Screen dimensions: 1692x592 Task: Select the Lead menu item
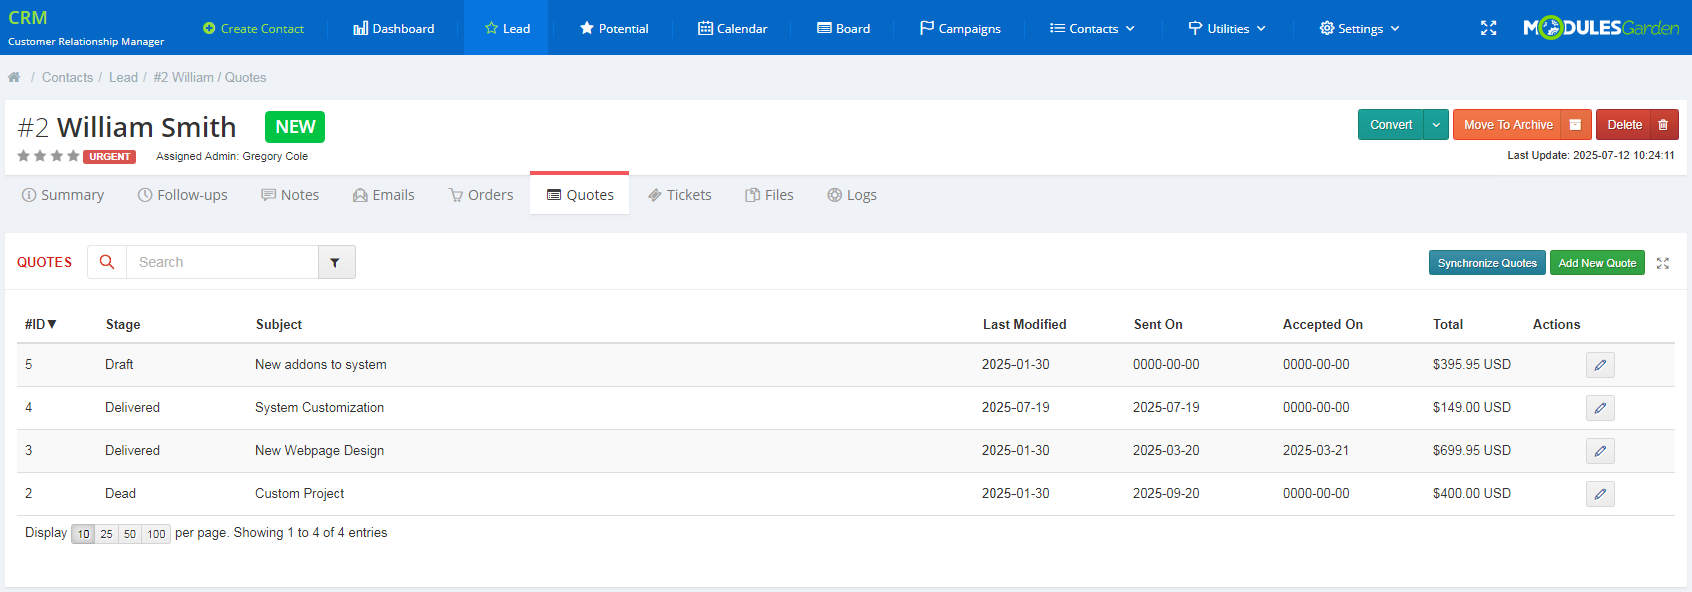(x=507, y=28)
